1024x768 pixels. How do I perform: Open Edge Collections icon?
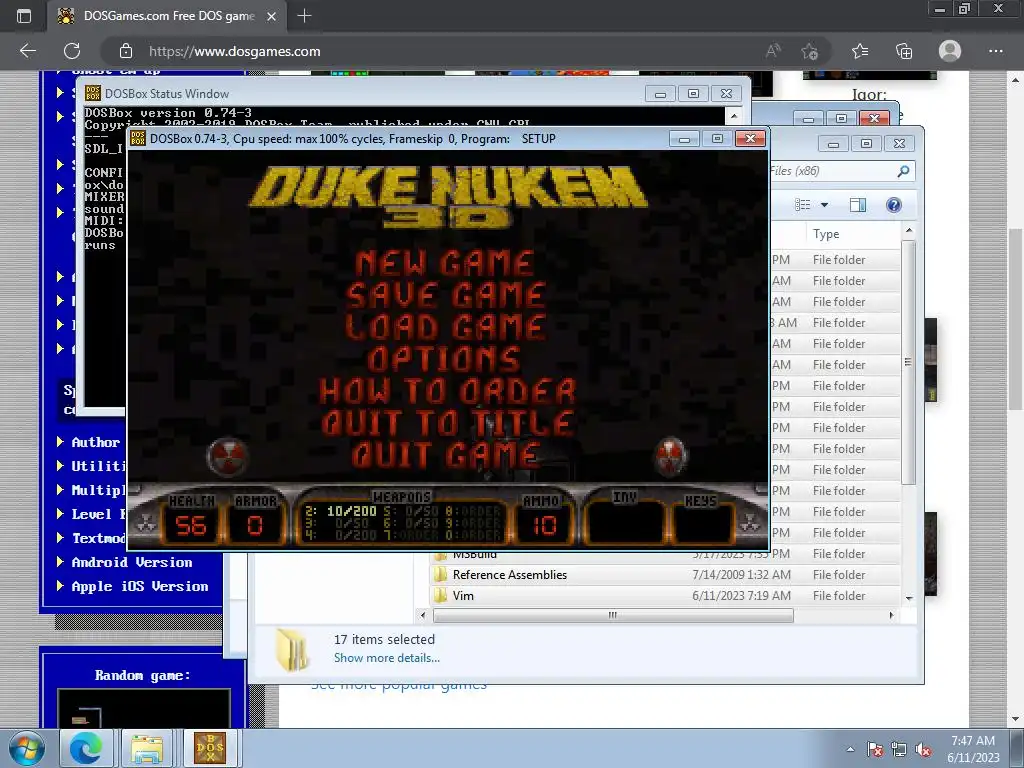(904, 51)
